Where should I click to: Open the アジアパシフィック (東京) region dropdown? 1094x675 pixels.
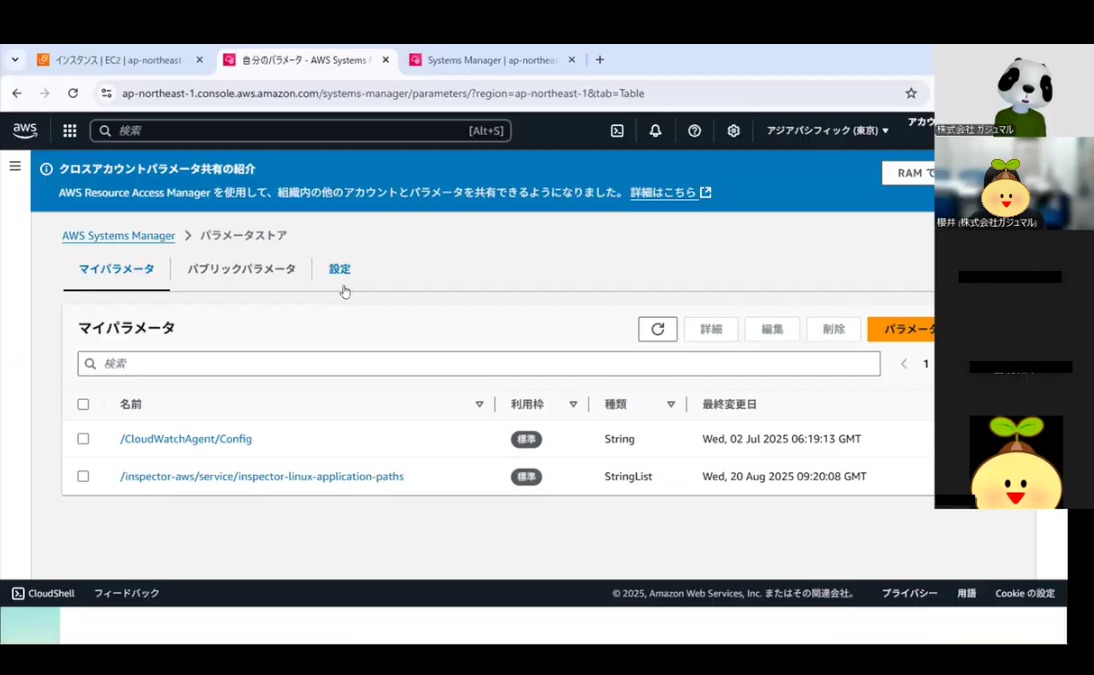tap(827, 131)
